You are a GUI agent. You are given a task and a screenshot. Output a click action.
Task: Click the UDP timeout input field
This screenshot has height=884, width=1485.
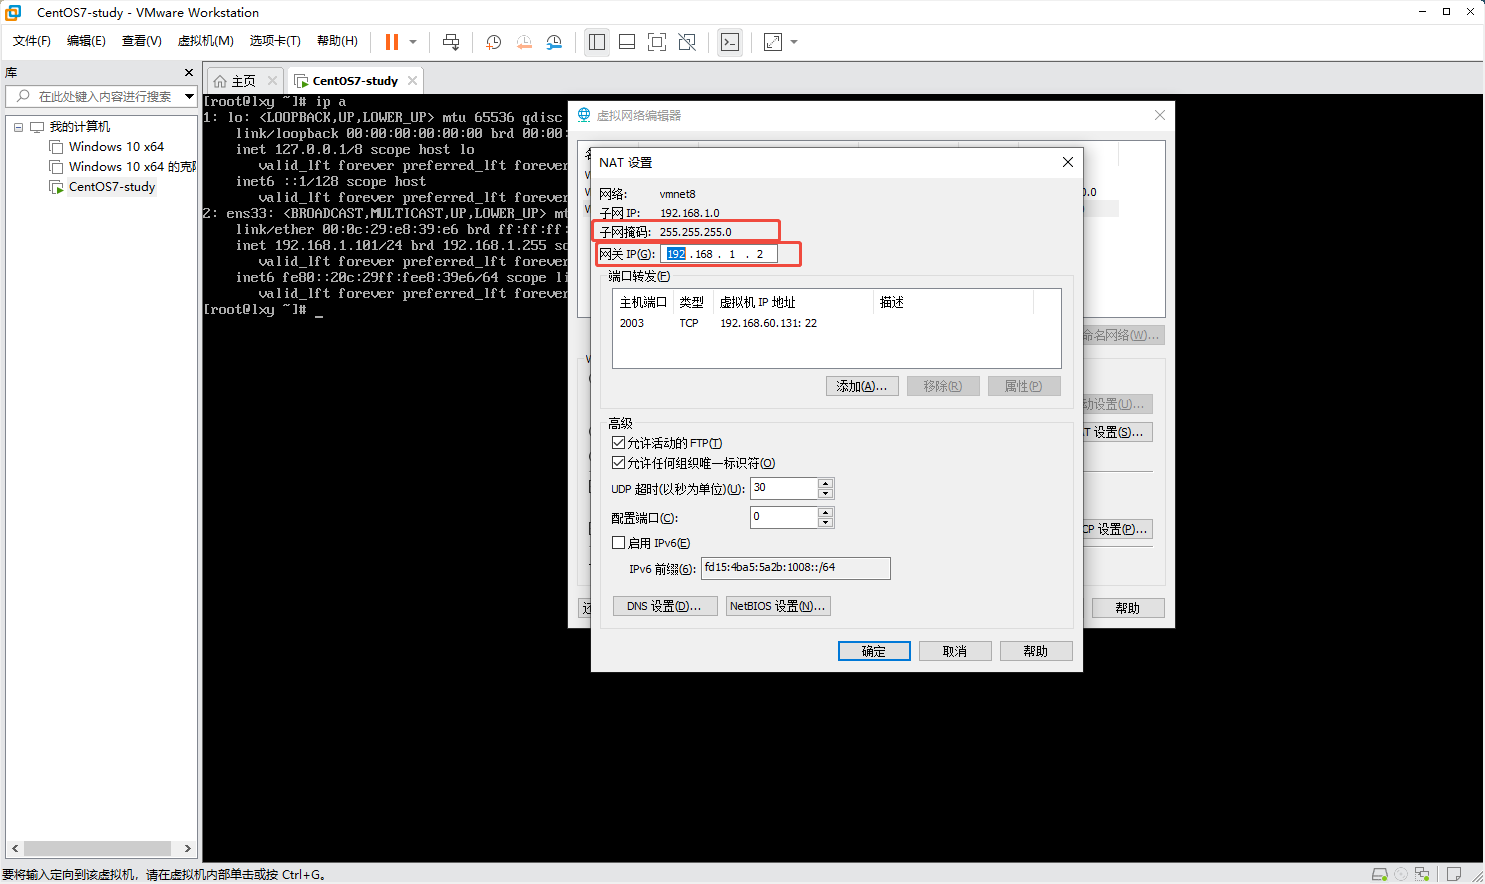pyautogui.click(x=784, y=488)
